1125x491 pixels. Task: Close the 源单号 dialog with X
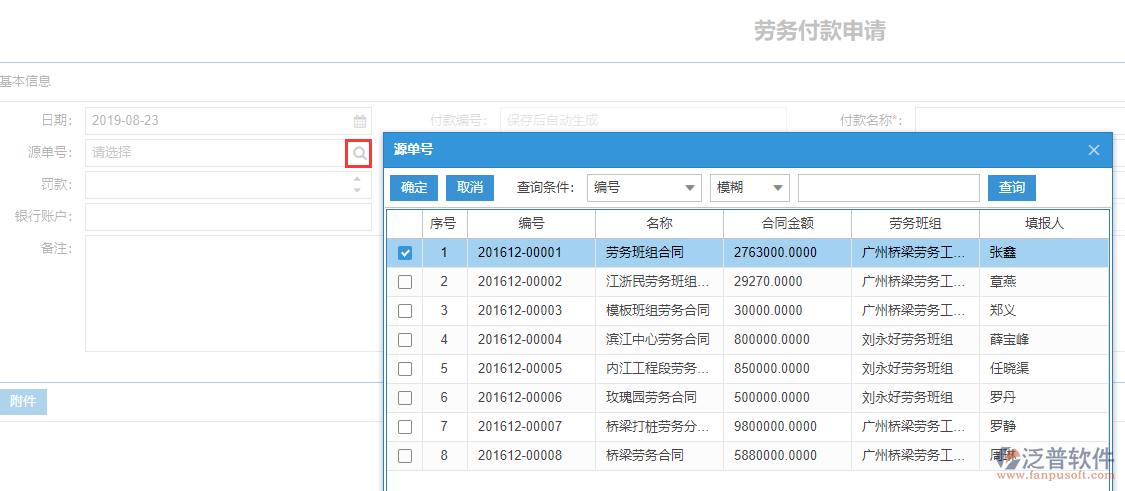1093,150
